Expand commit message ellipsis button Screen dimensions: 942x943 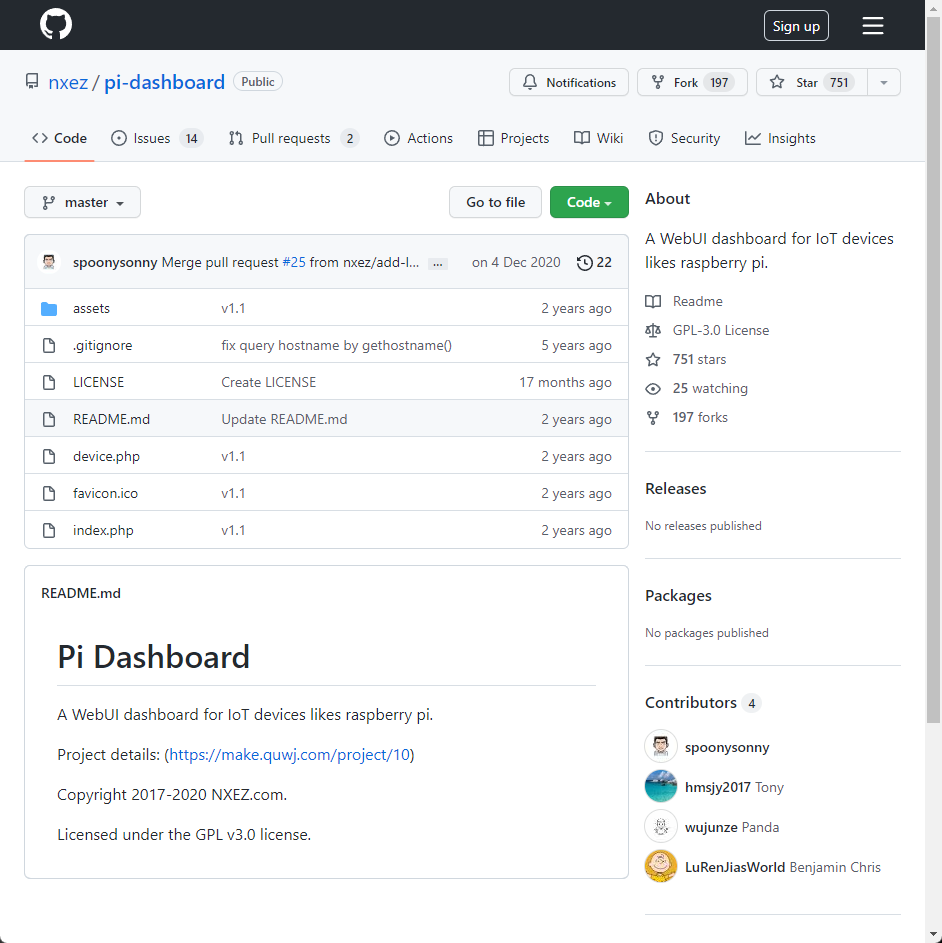(x=438, y=263)
